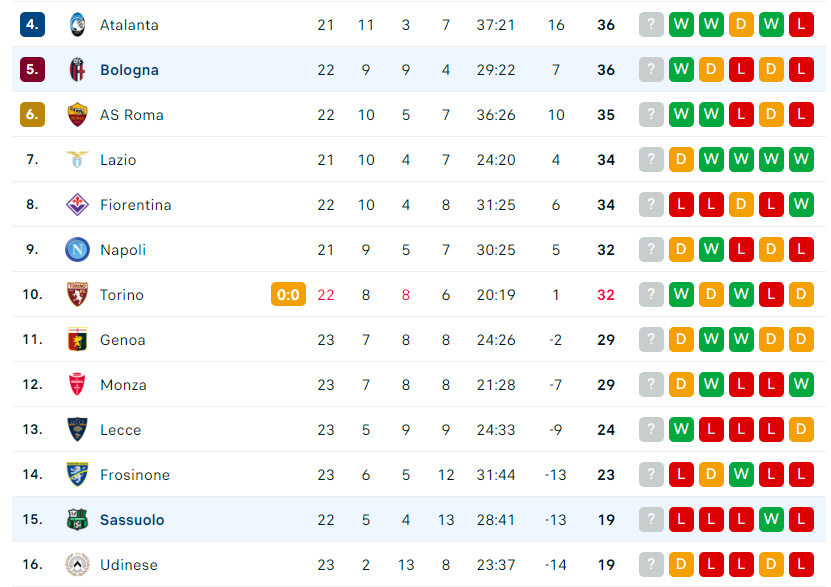Open the Bologna team link
The height and width of the screenshot is (587, 831).
coord(129,70)
